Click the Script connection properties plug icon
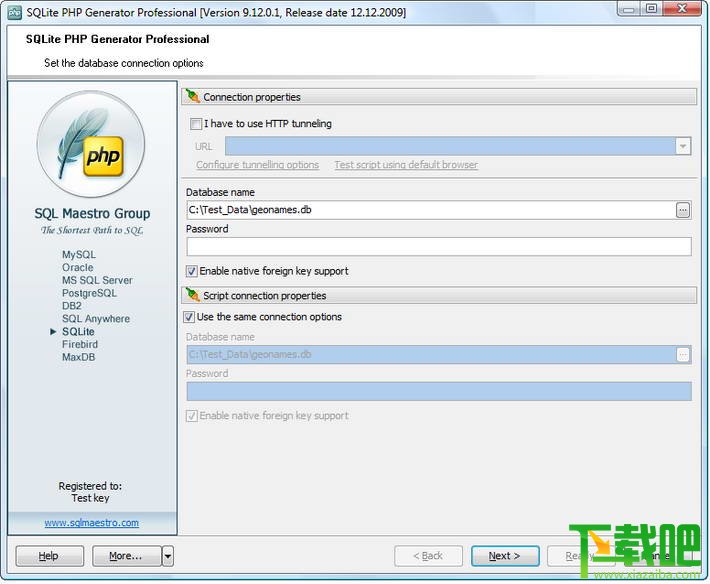Viewport: 710px width, 584px height. (x=193, y=295)
